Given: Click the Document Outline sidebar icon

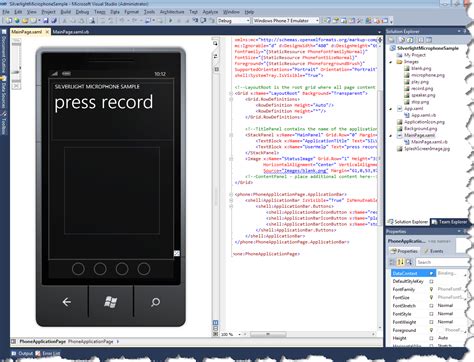Looking at the screenshot, I should 4,32.
